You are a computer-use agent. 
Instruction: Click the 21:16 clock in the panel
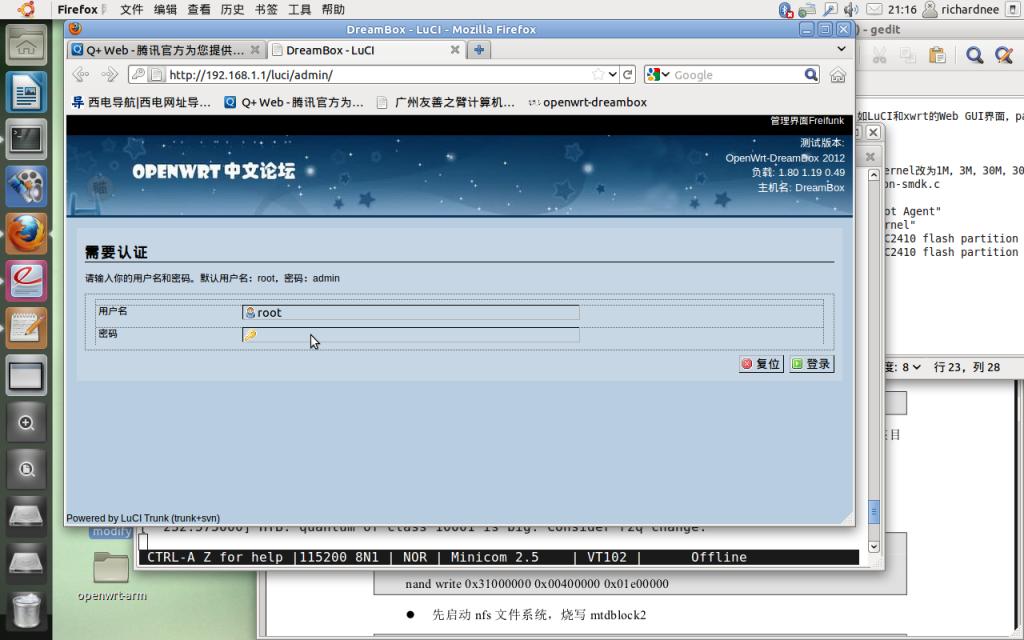(x=902, y=9)
